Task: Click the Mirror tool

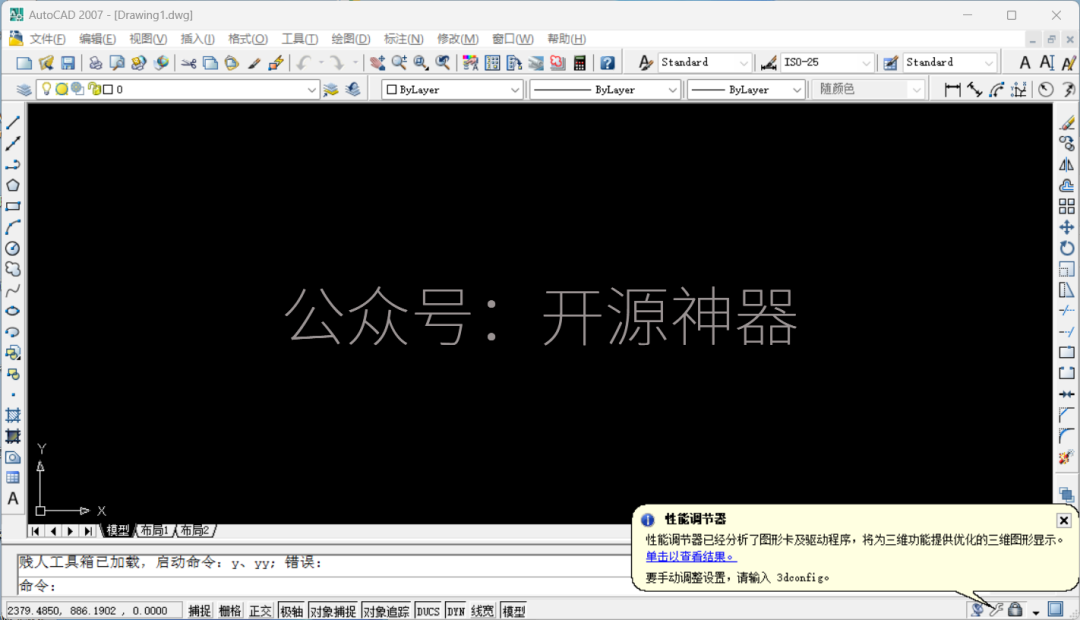Action: pos(1067,165)
